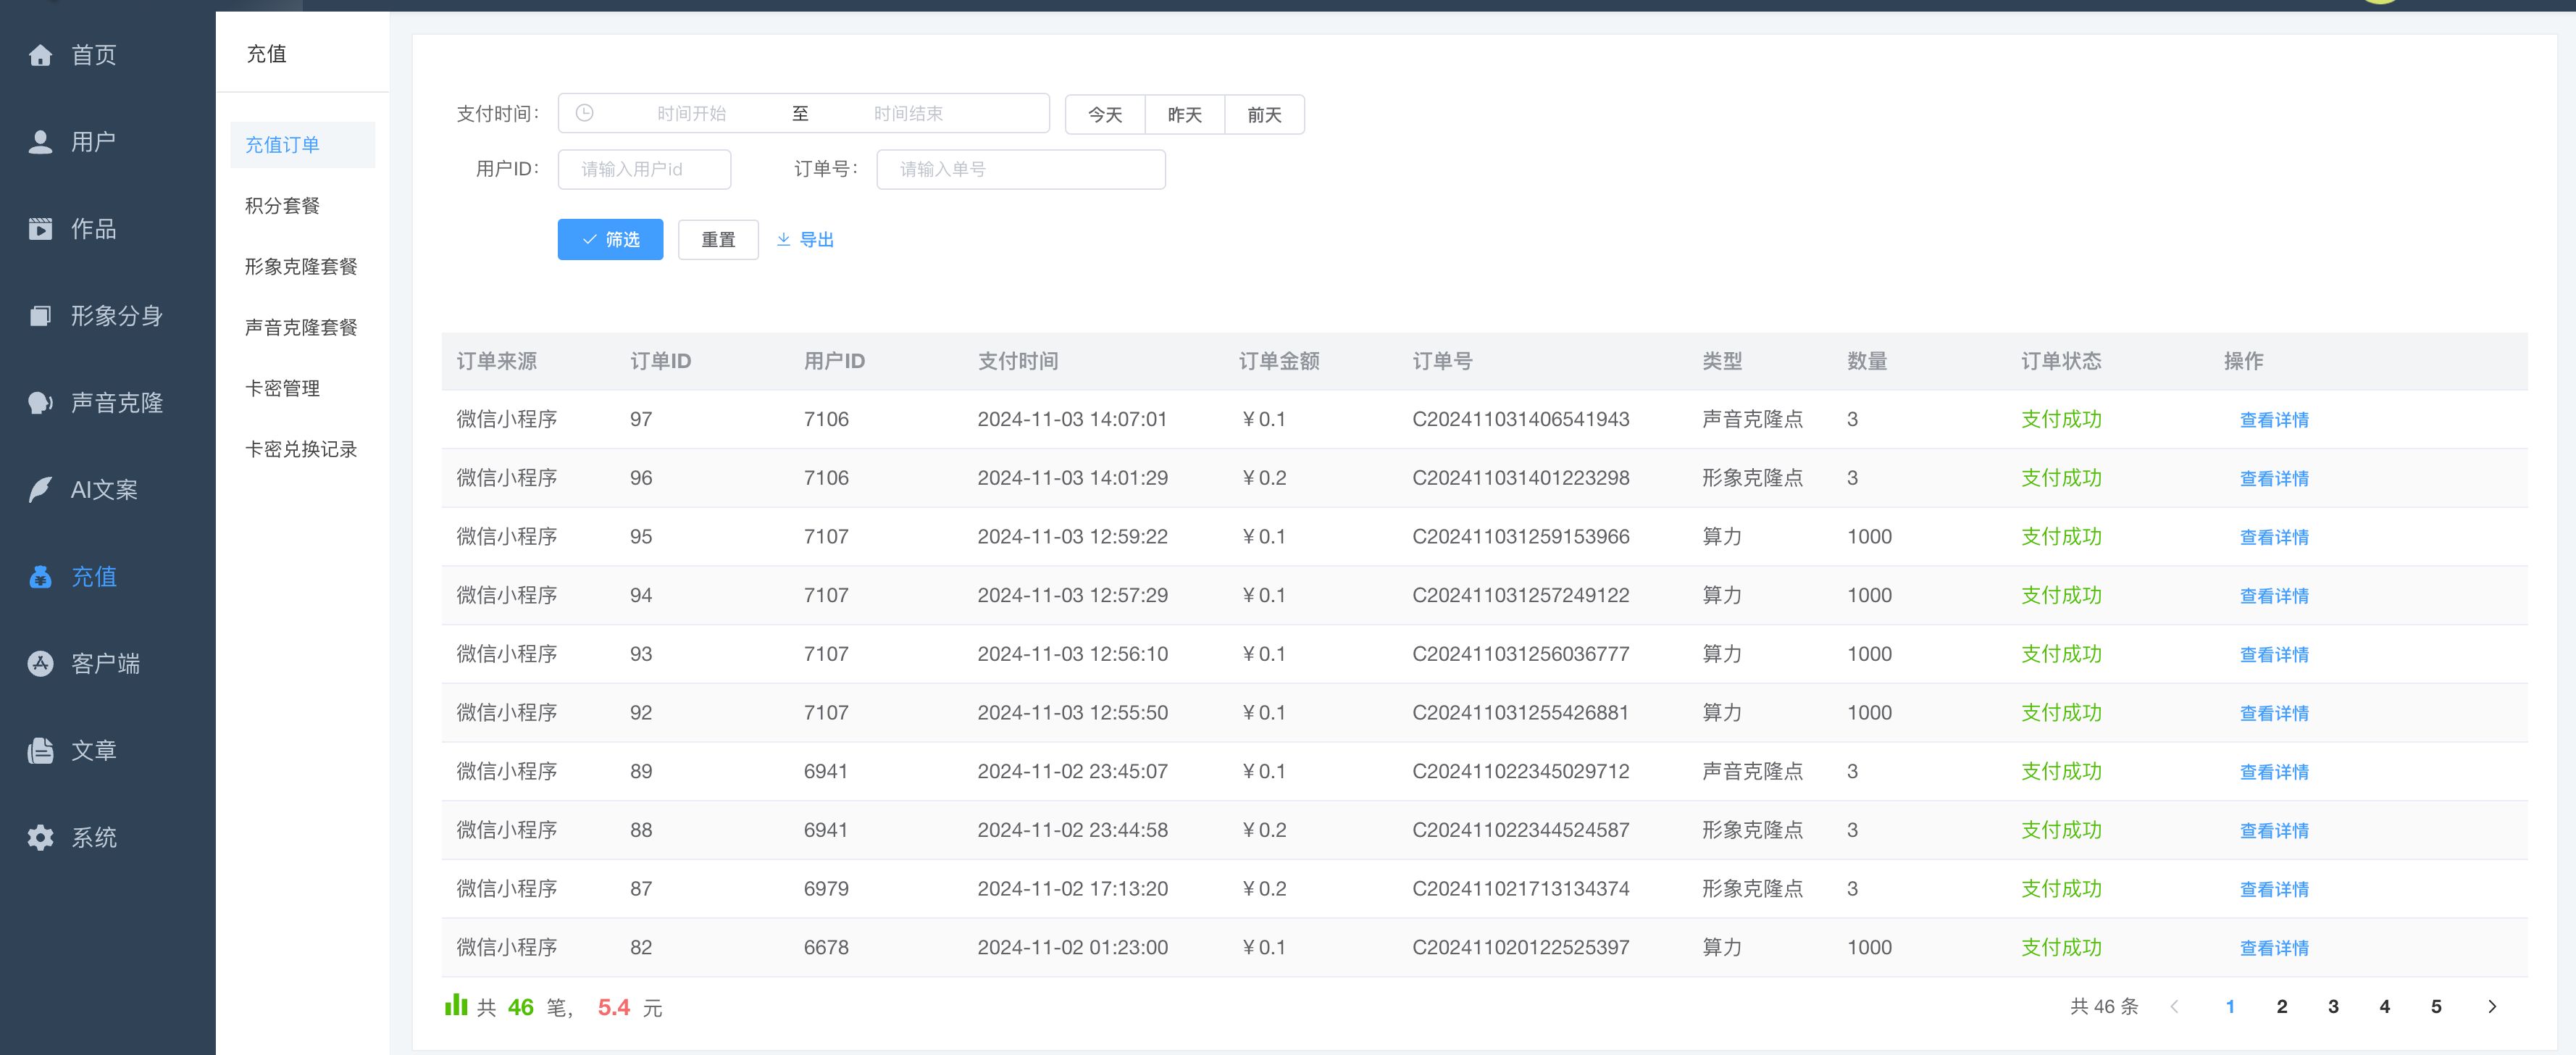
Task: Click order number C202411031406541943
Action: [x=1521, y=419]
